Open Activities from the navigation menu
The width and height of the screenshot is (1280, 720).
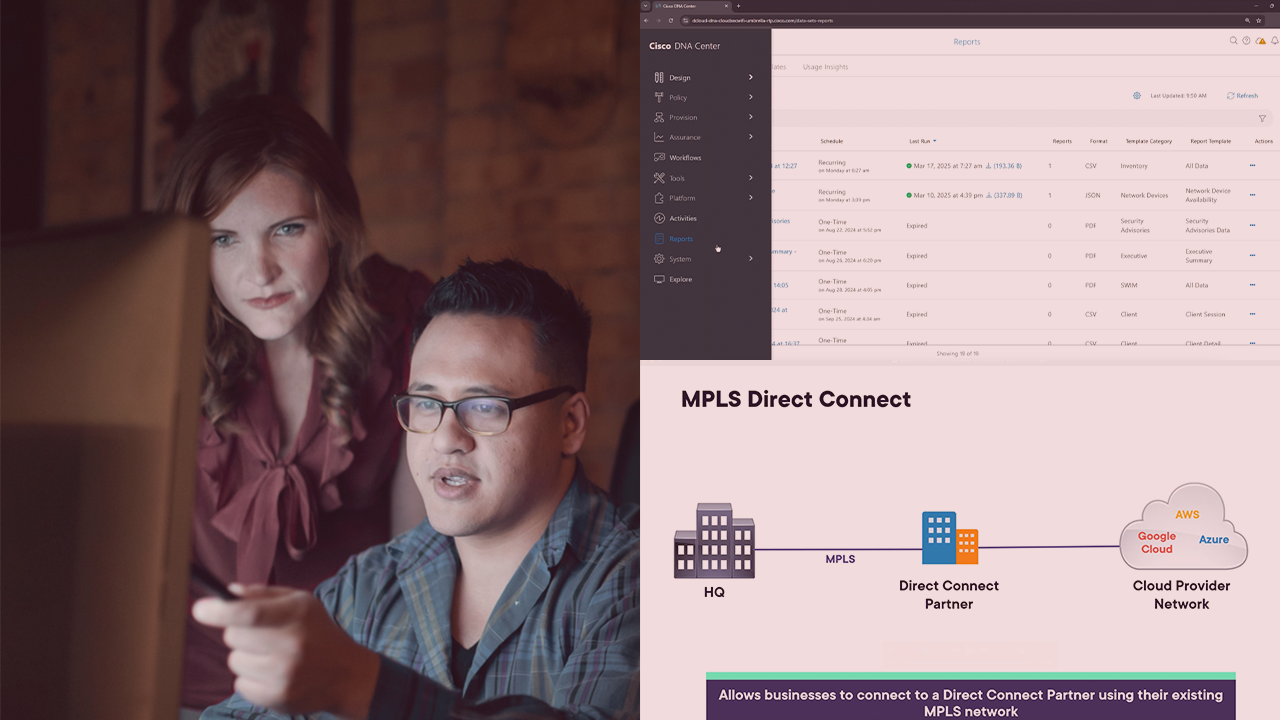(x=683, y=218)
